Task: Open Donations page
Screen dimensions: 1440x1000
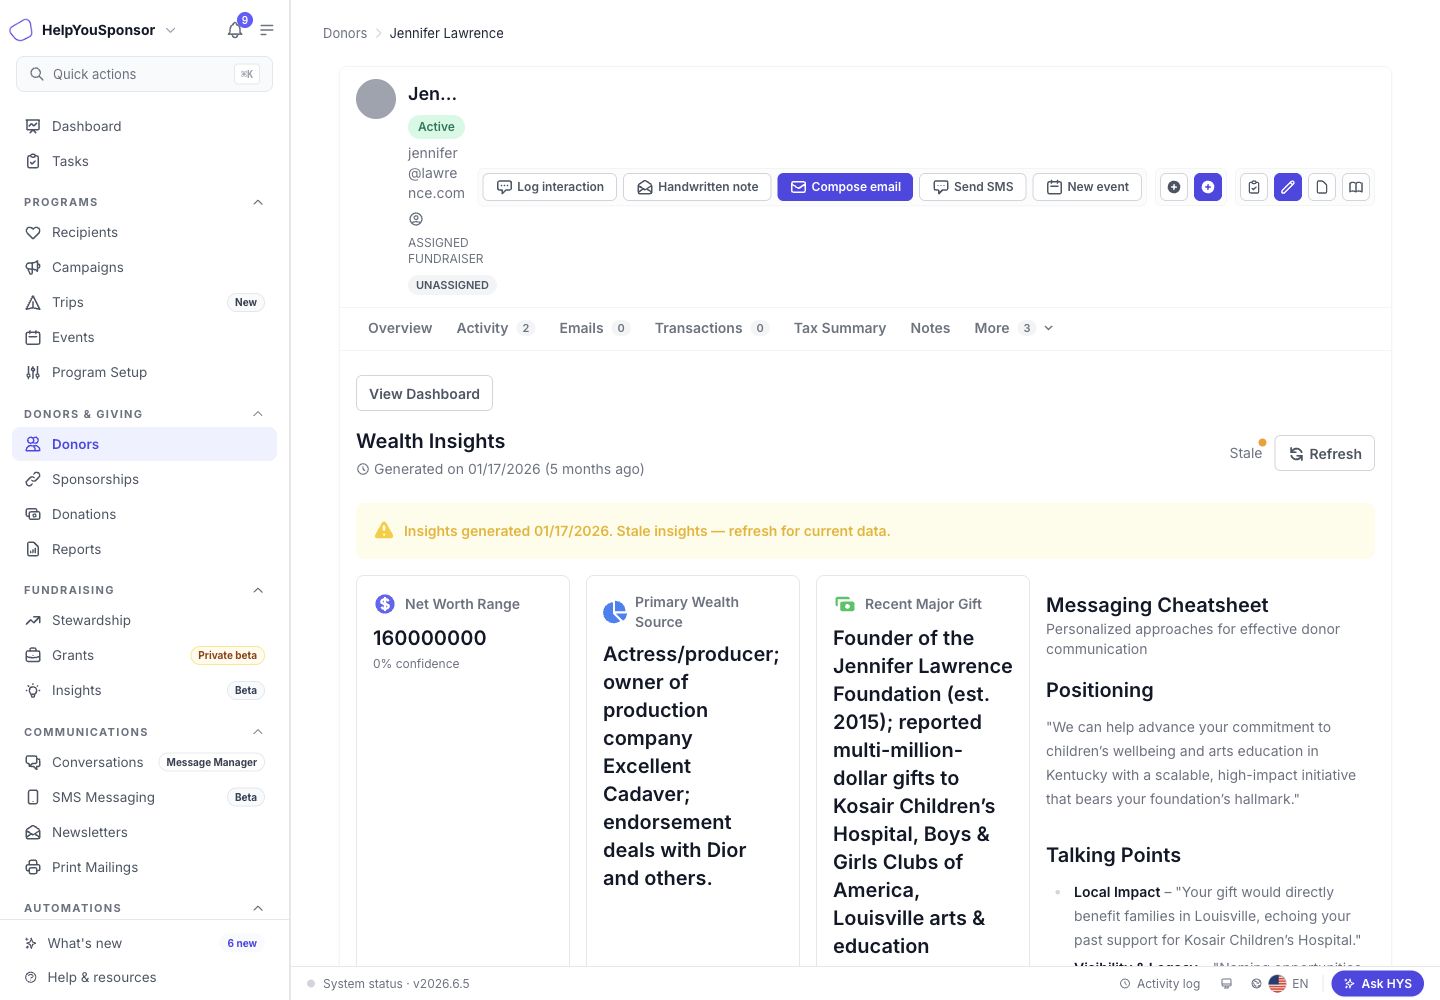Action: [x=144, y=514]
